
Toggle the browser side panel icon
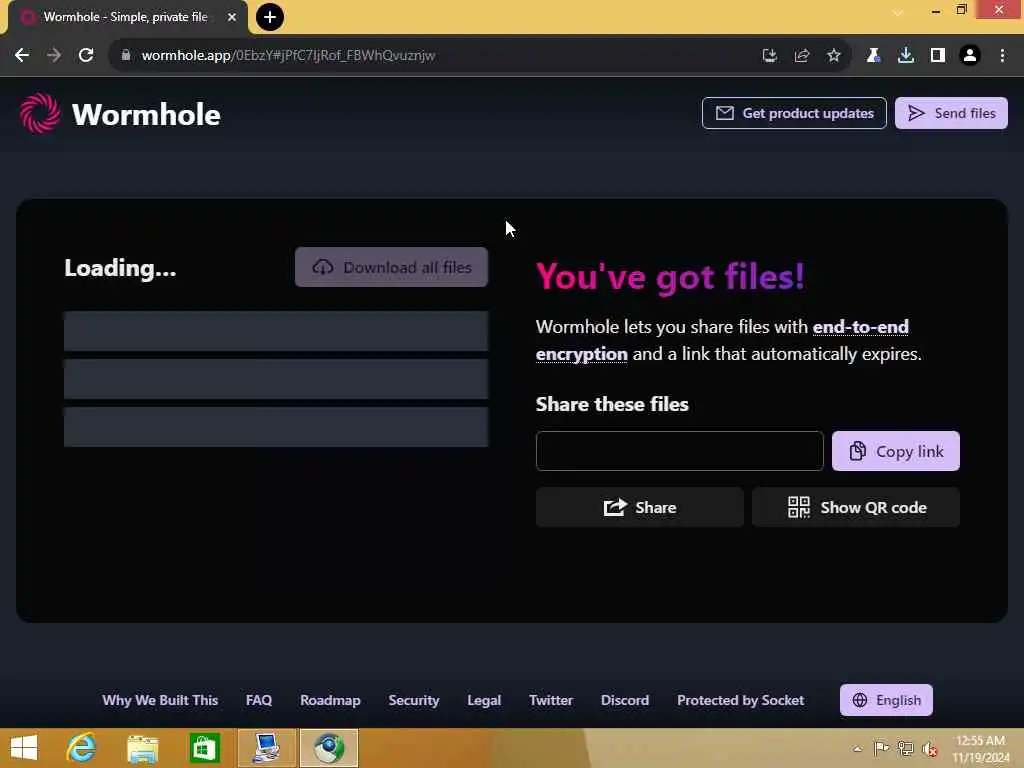coord(938,56)
